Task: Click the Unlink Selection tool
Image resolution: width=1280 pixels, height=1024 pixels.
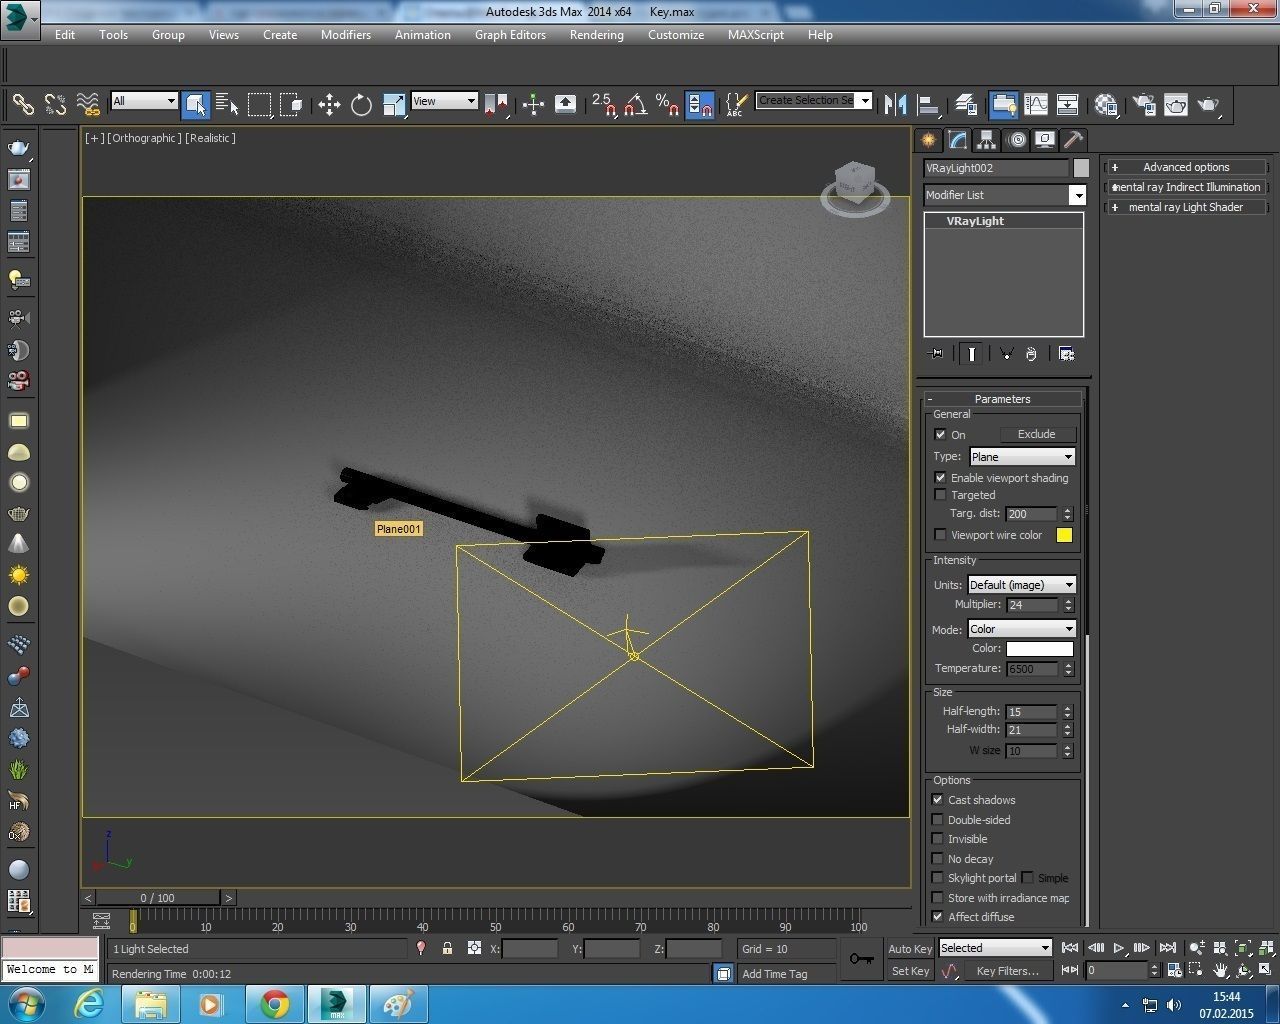Action: pyautogui.click(x=55, y=104)
